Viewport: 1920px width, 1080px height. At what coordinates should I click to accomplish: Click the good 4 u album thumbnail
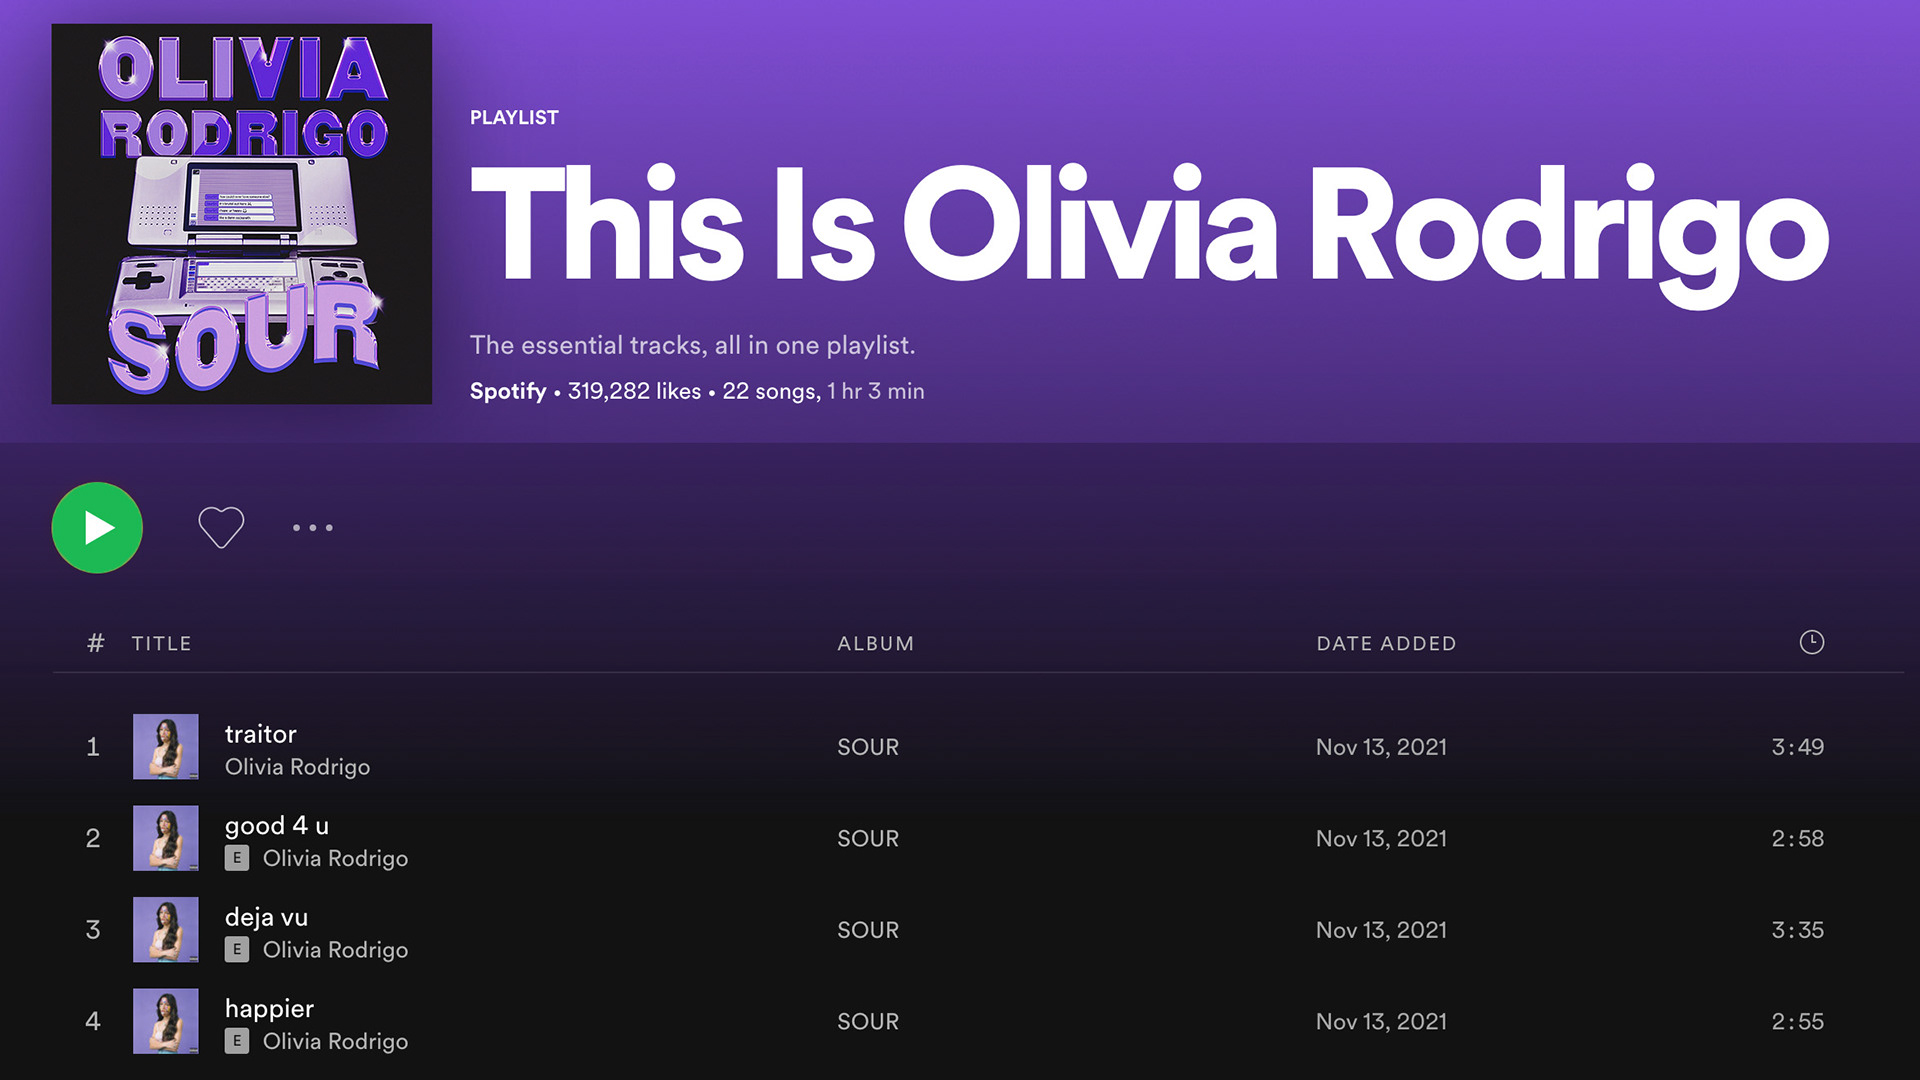(166, 838)
